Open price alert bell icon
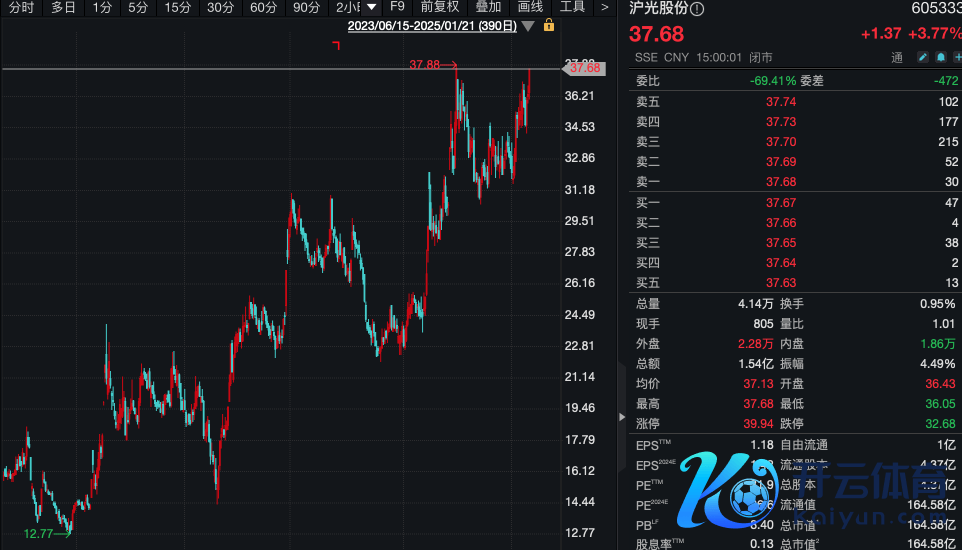962x550 pixels. click(x=941, y=58)
